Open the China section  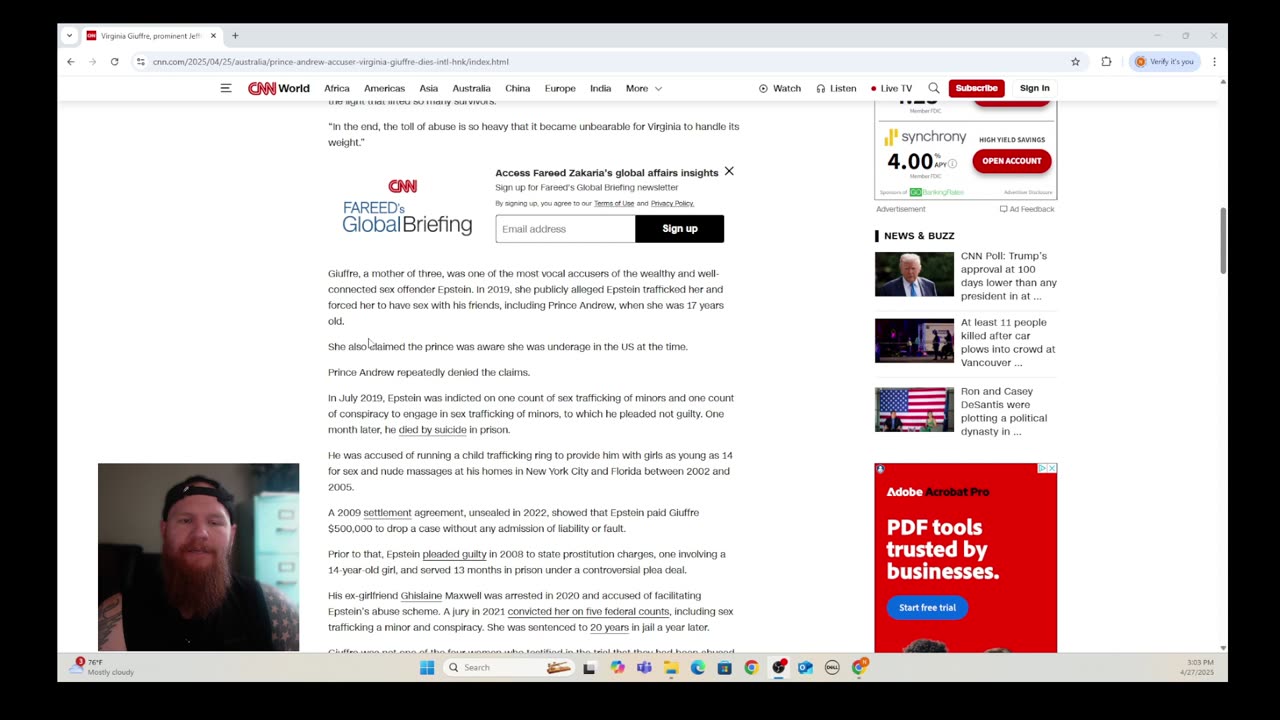[517, 88]
